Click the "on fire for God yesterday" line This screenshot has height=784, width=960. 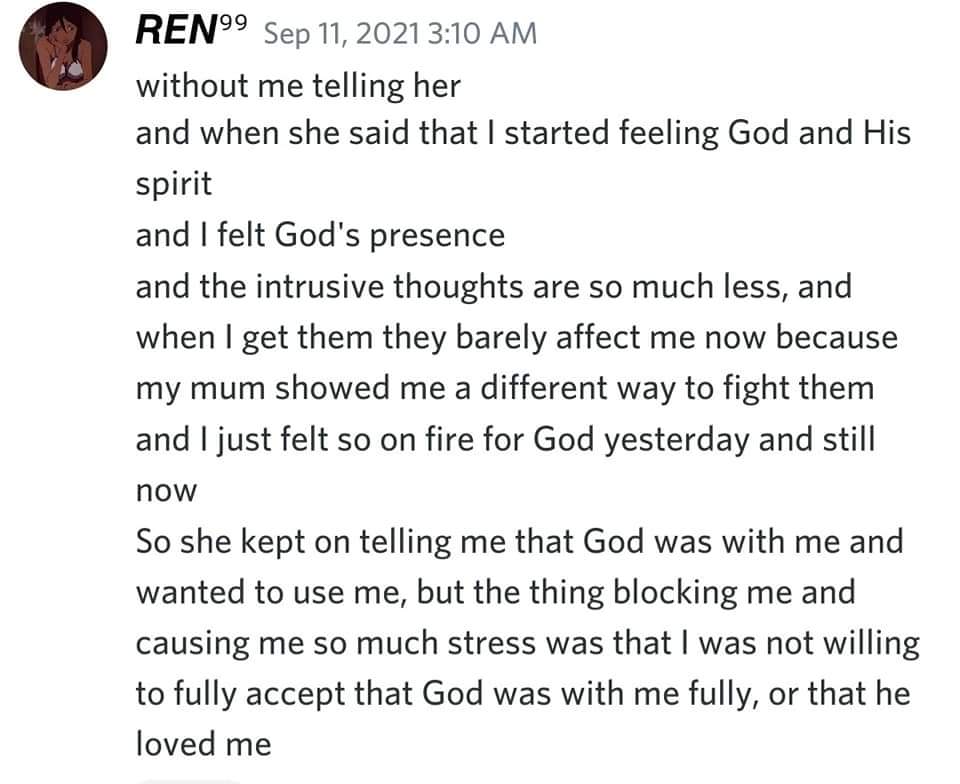click(504, 439)
